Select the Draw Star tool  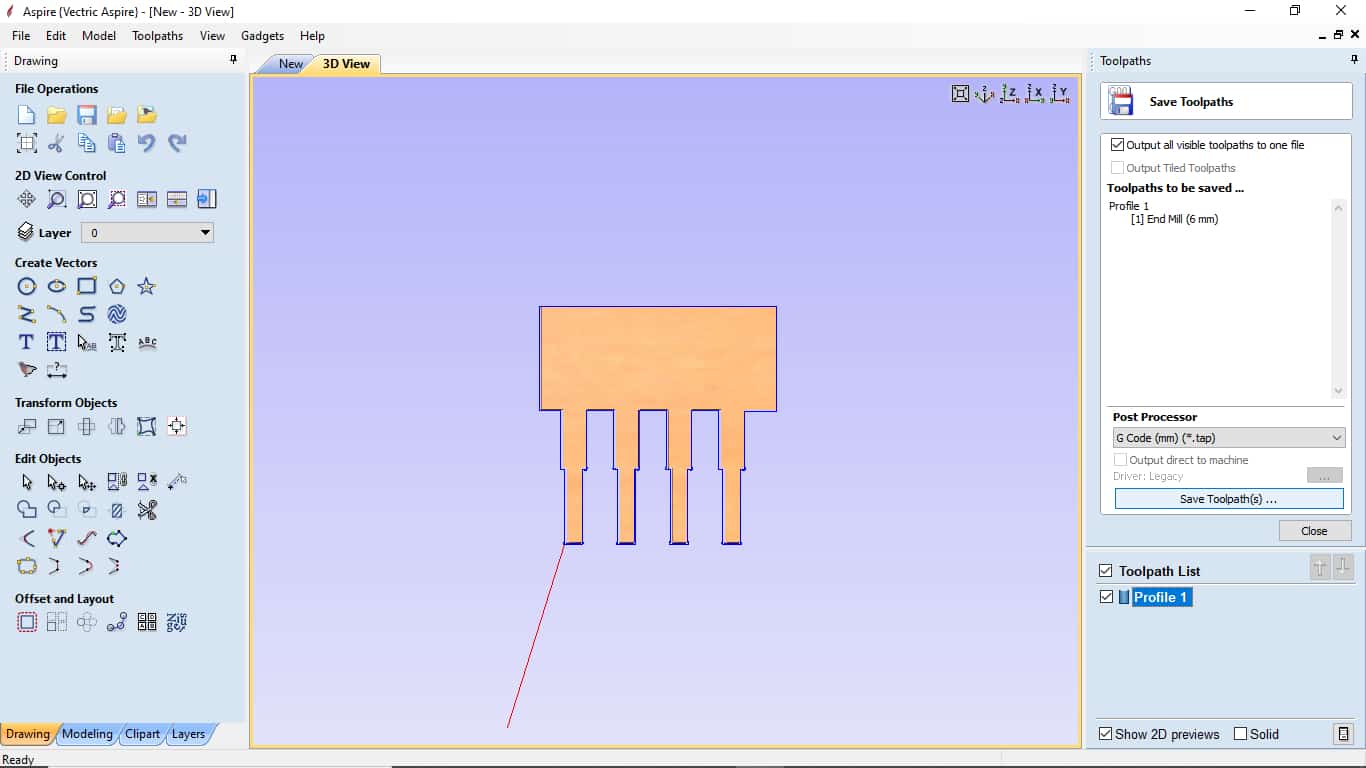[x=147, y=286]
